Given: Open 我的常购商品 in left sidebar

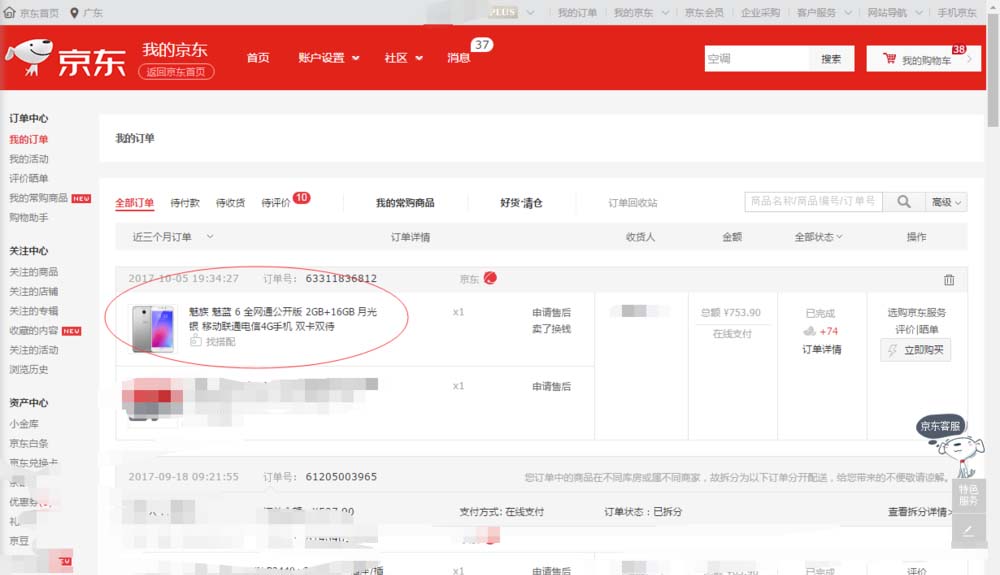Looking at the screenshot, I should (x=38, y=198).
